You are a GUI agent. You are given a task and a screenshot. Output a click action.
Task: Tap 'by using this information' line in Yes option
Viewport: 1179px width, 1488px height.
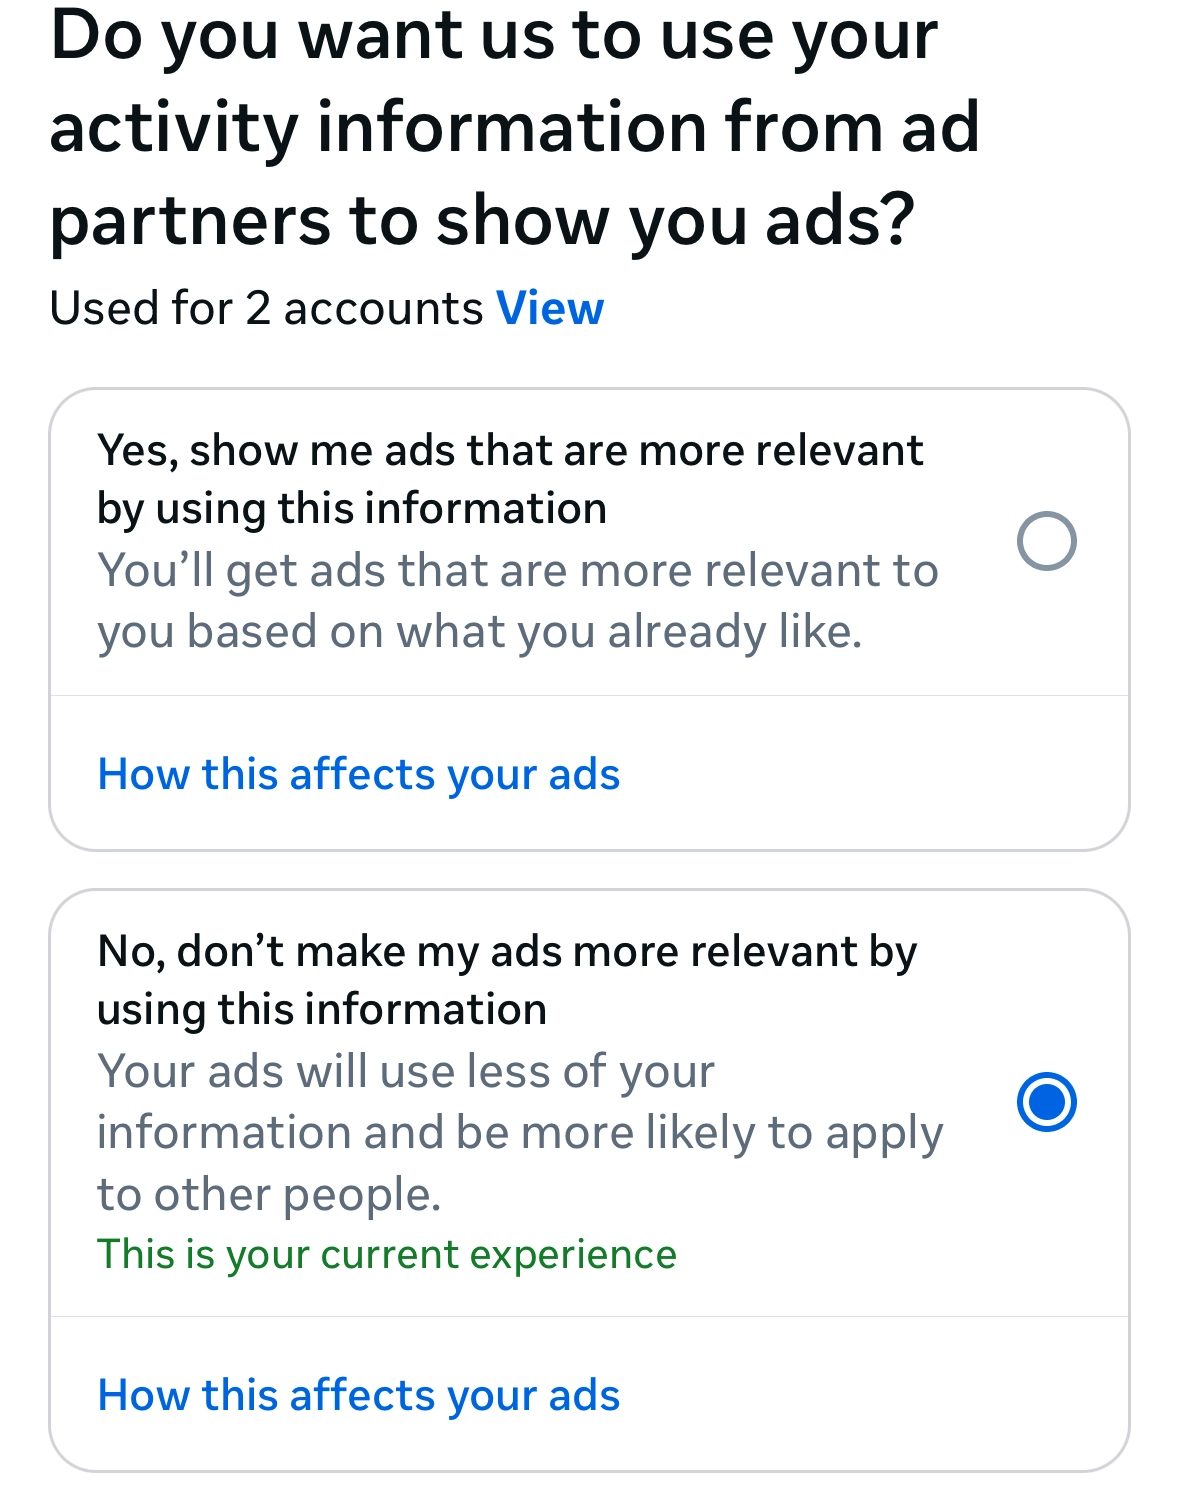tap(352, 509)
